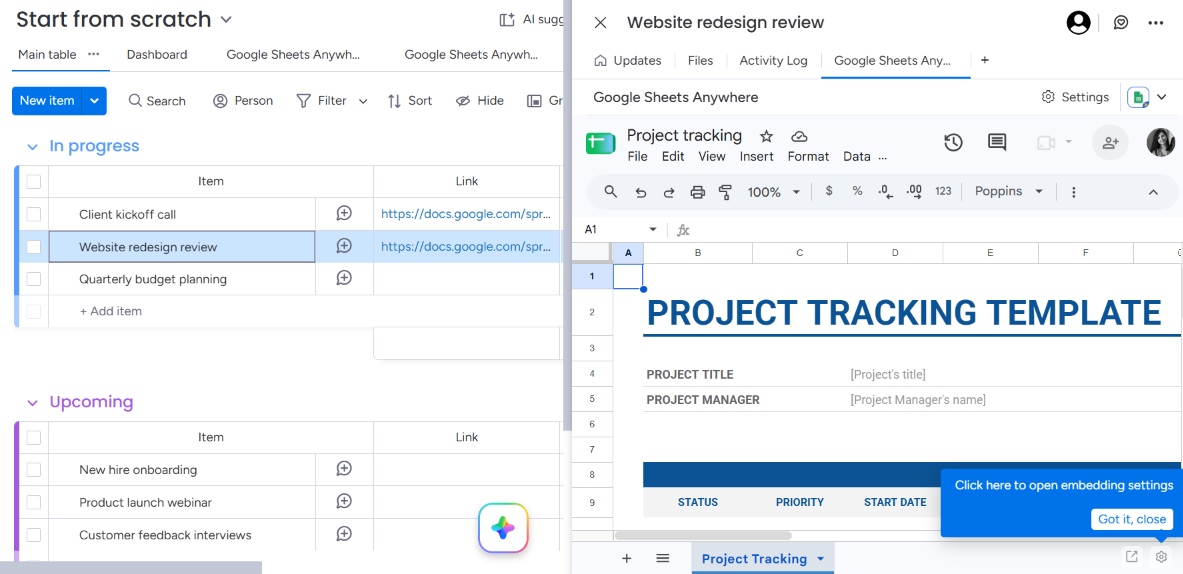Open conversation for Product launch webinar
The image size is (1183, 574).
pos(344,502)
